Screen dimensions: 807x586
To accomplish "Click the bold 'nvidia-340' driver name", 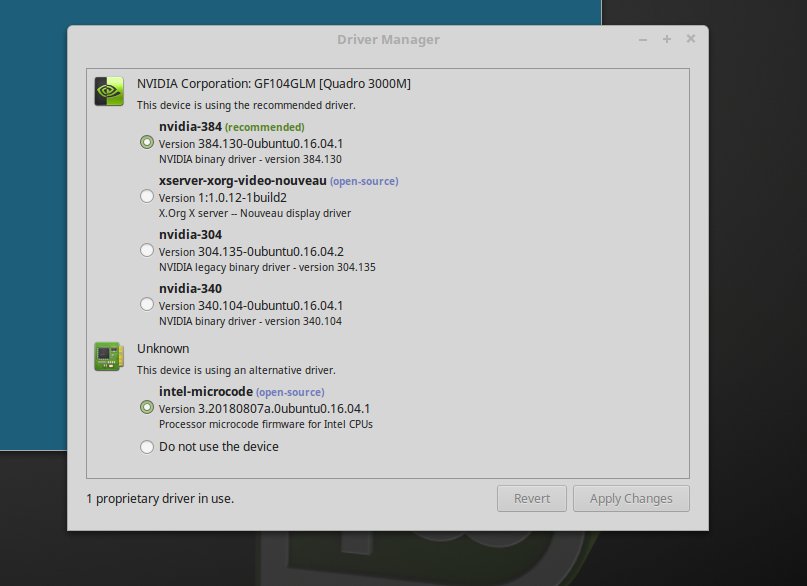I will point(190,289).
